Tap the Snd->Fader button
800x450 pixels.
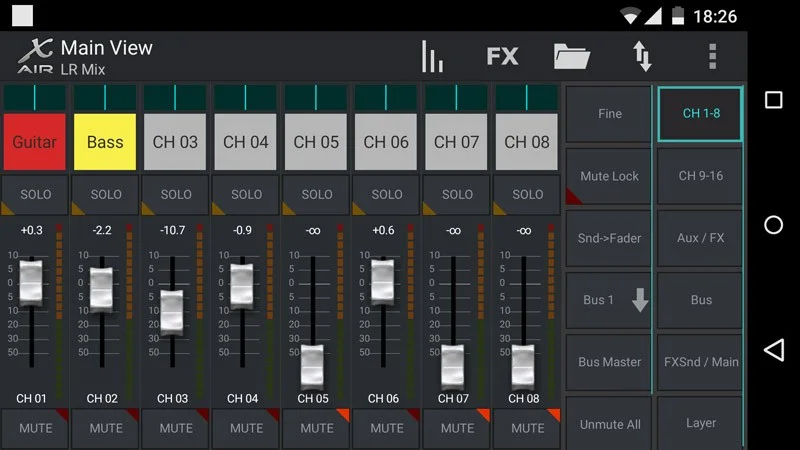pyautogui.click(x=609, y=238)
